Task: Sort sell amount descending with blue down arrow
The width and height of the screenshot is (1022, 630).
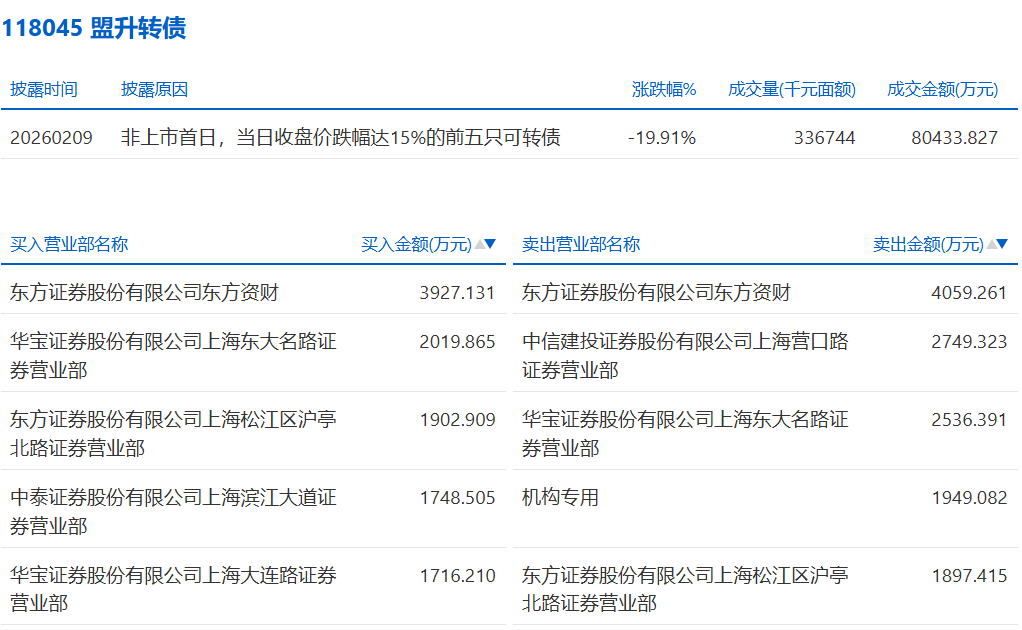Action: point(1002,244)
